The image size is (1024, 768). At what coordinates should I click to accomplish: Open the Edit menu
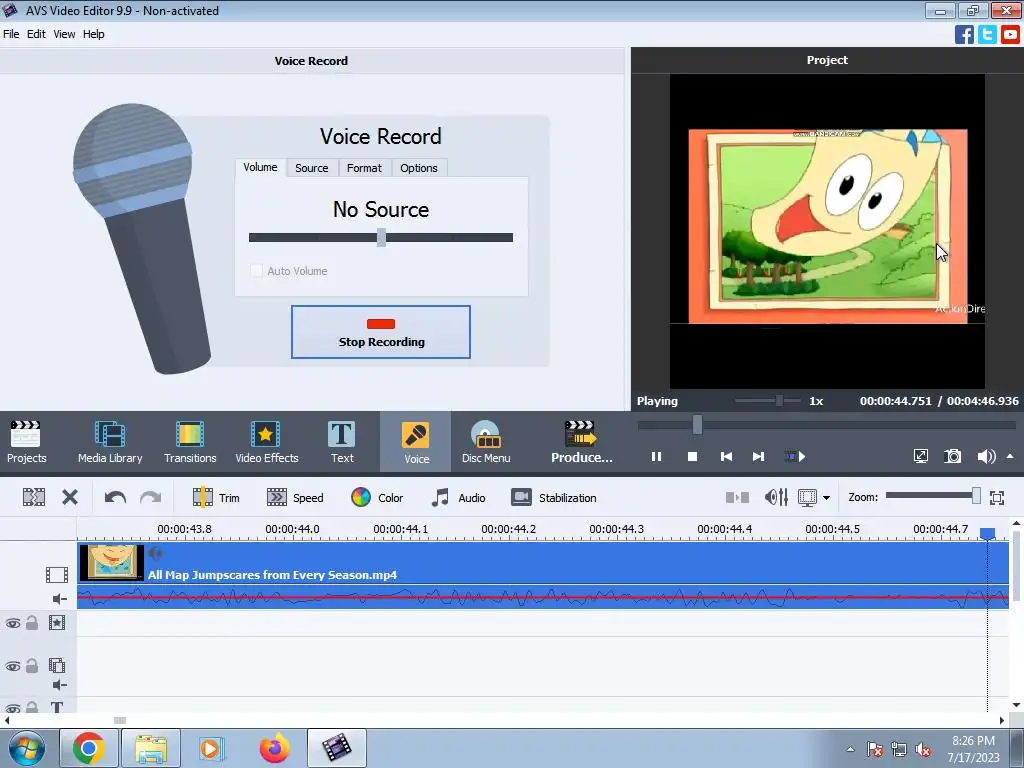[x=36, y=34]
